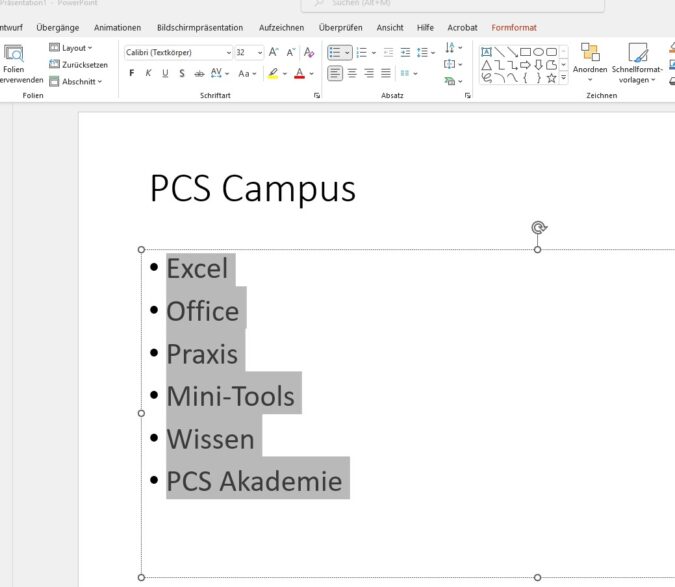Image resolution: width=675 pixels, height=587 pixels.
Task: Expand the shapes gallery more button
Action: point(564,78)
